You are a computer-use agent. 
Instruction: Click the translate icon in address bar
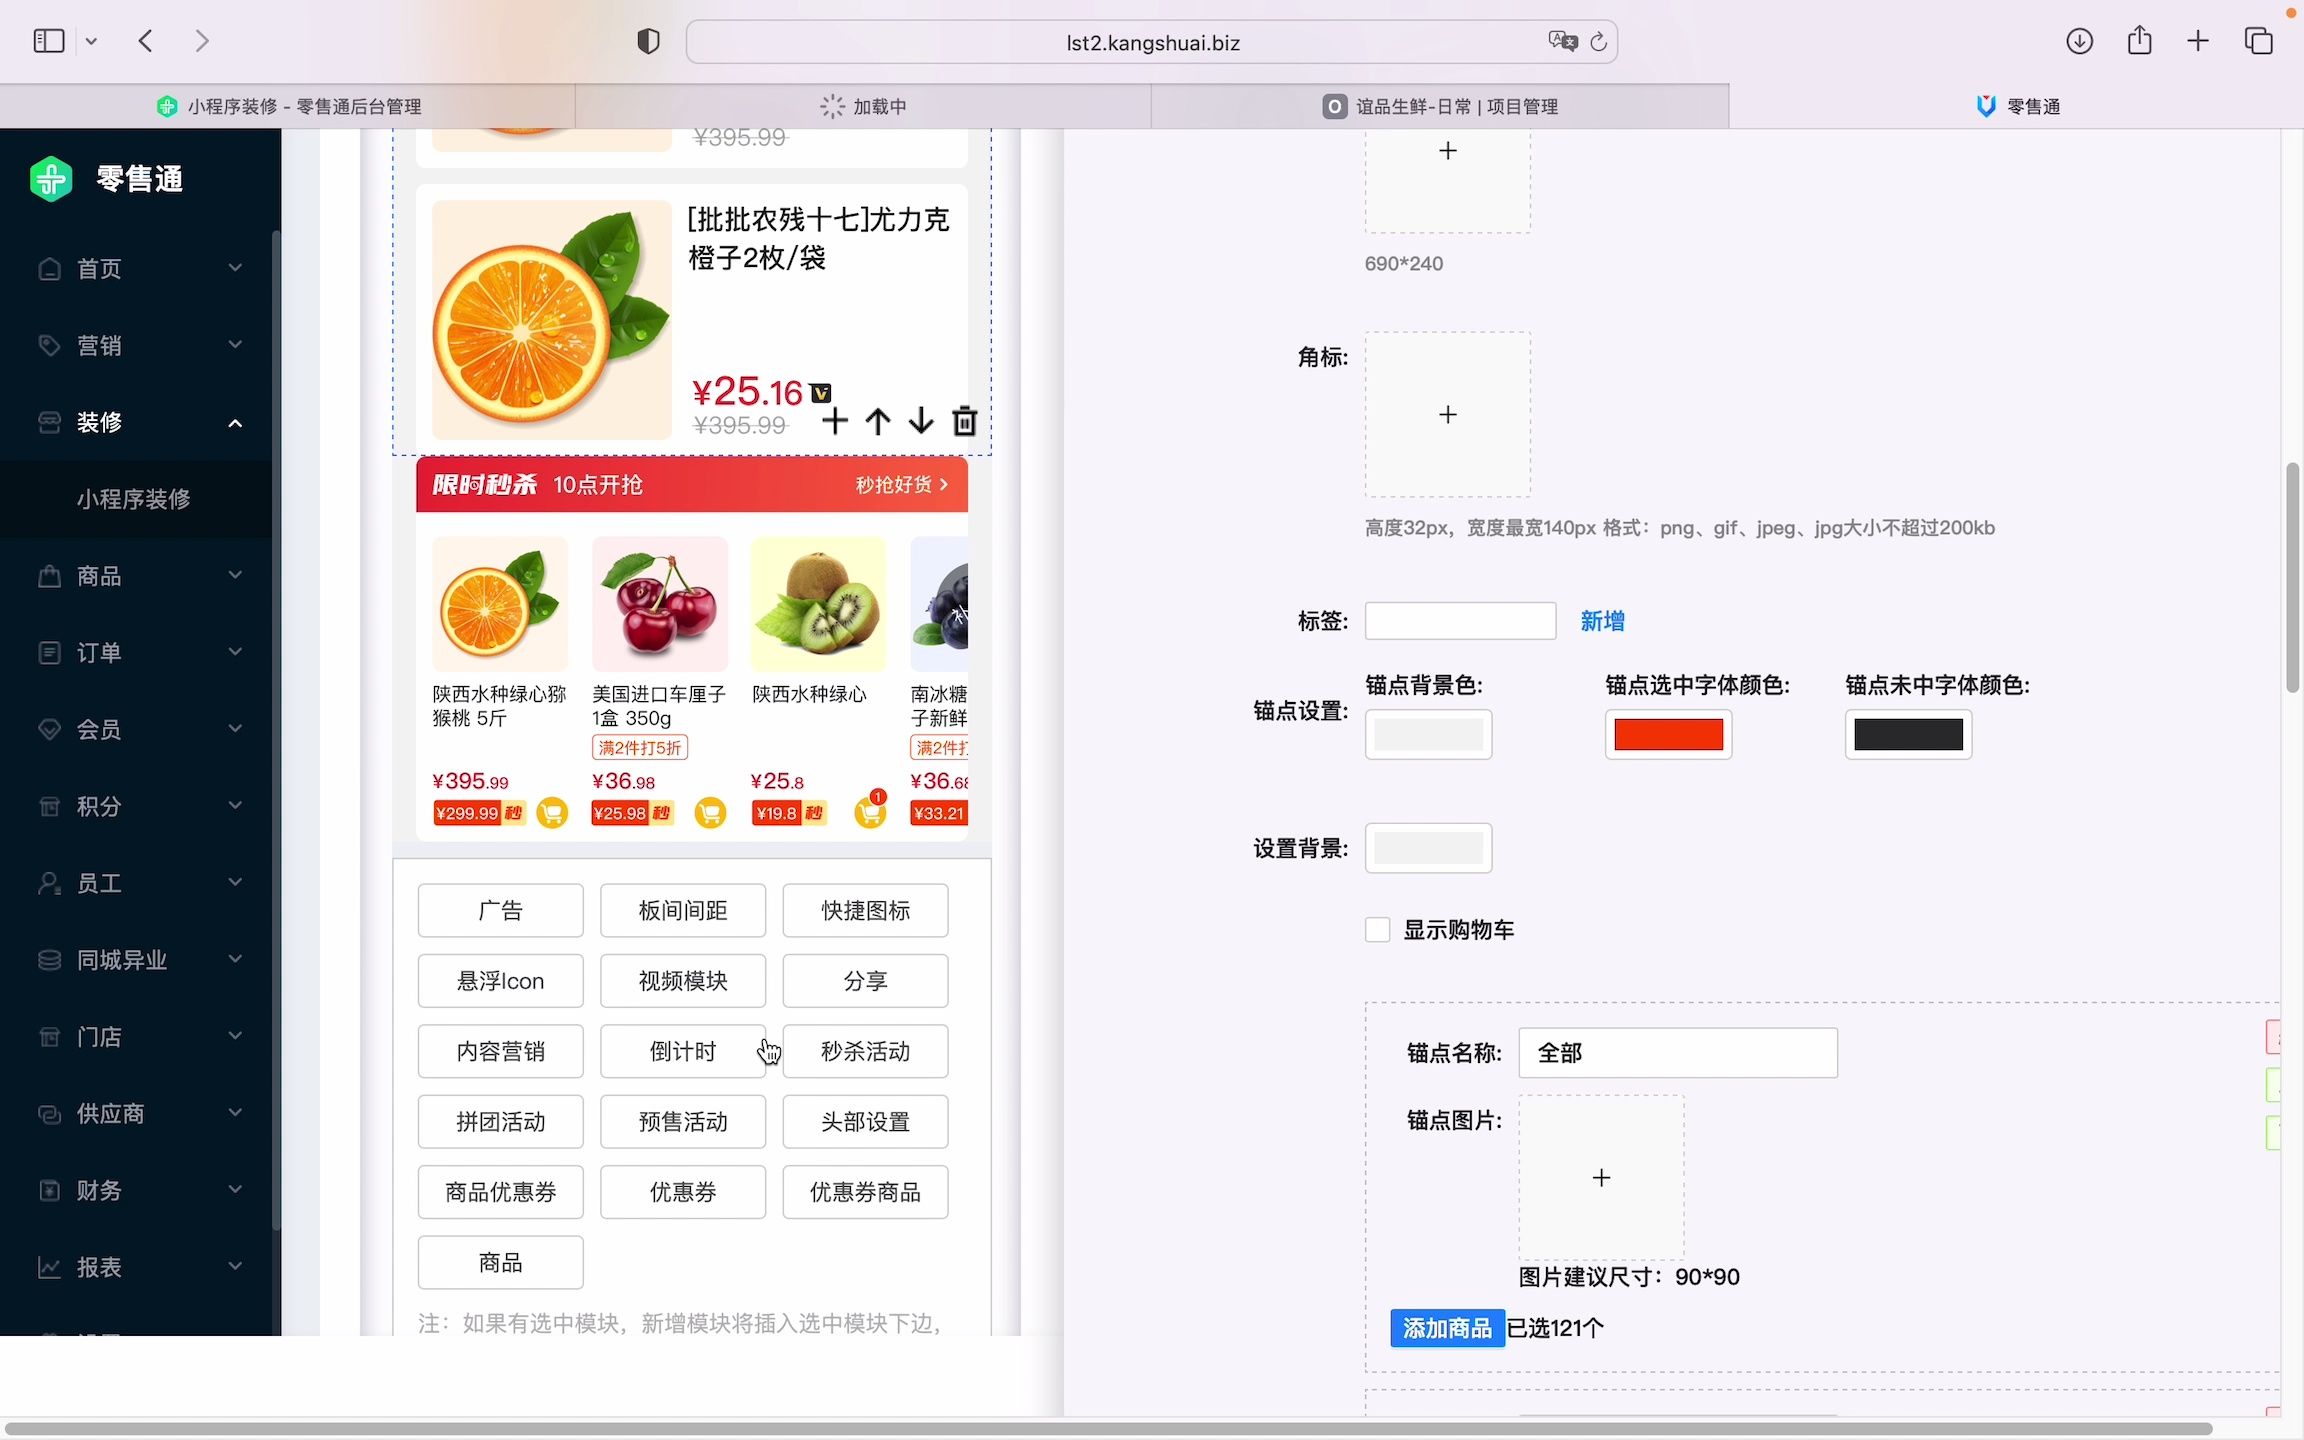click(x=1562, y=41)
